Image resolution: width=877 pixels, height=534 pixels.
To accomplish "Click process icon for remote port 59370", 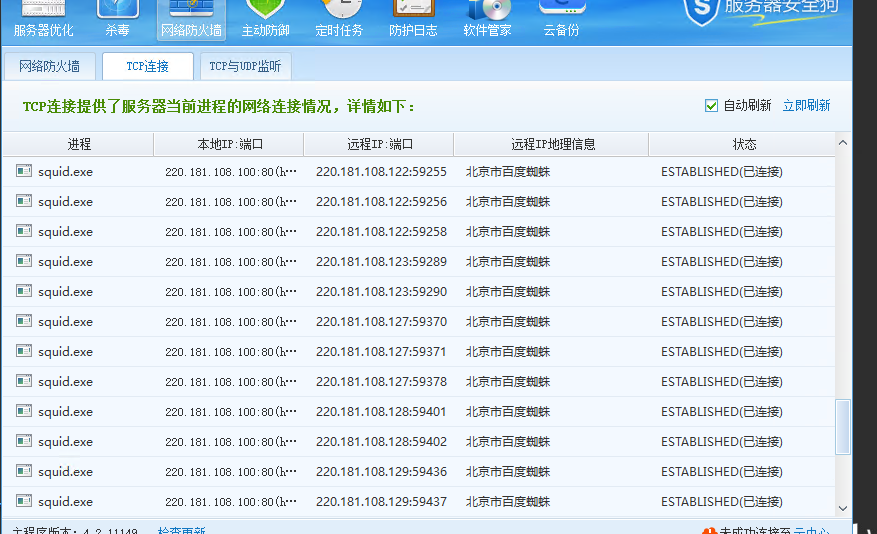I will click(x=23, y=321).
